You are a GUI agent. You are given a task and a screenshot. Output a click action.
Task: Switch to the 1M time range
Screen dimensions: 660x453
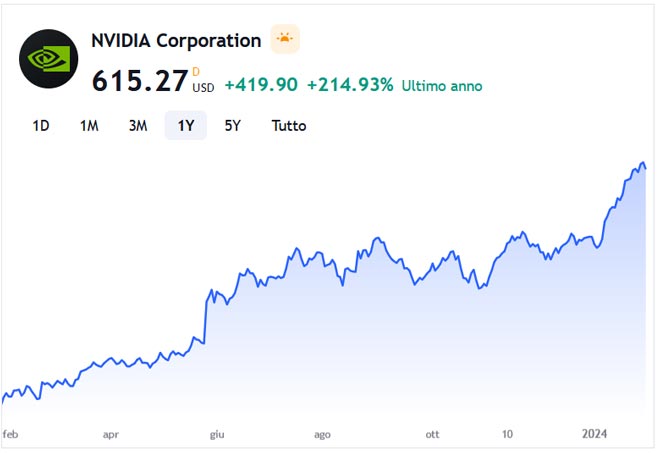[89, 126]
